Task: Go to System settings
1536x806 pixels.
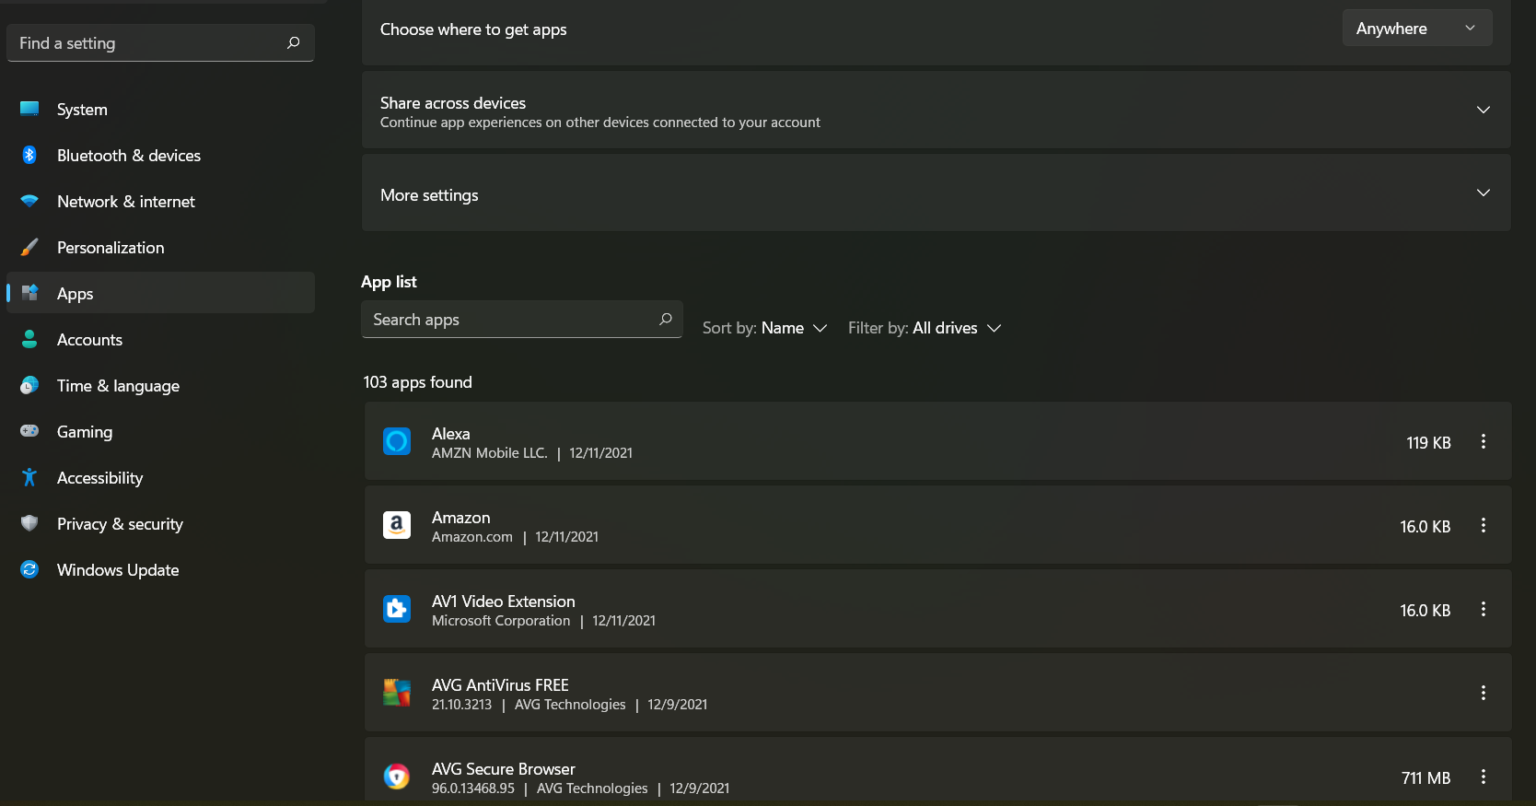Action: [160, 109]
